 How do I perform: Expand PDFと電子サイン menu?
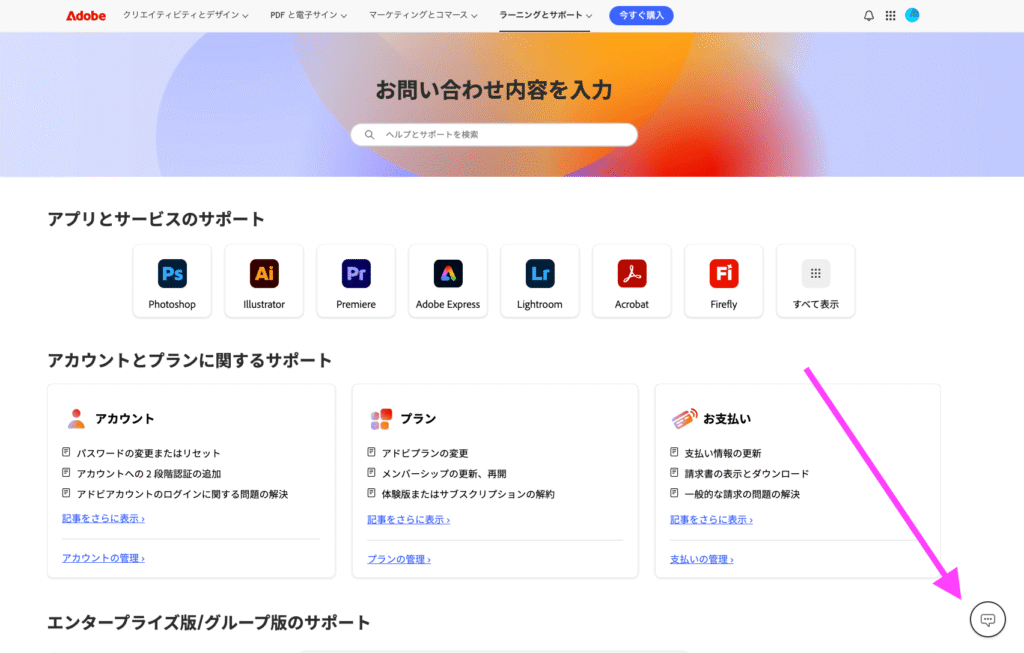pos(308,15)
